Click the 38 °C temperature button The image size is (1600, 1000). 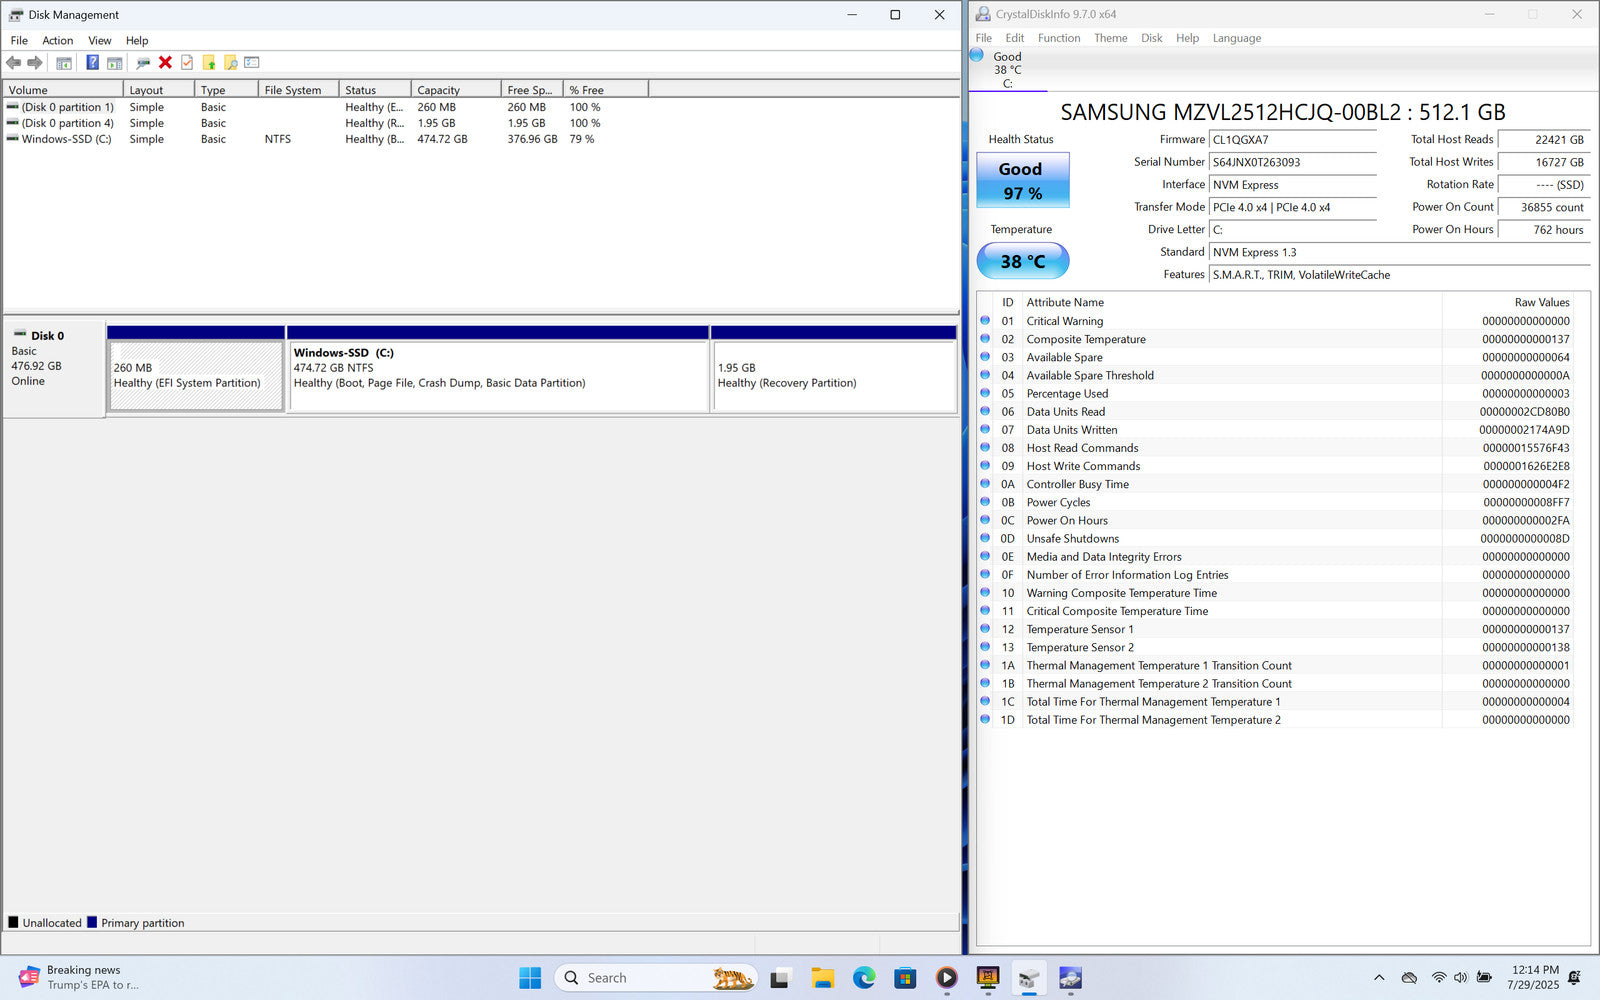click(x=1022, y=261)
